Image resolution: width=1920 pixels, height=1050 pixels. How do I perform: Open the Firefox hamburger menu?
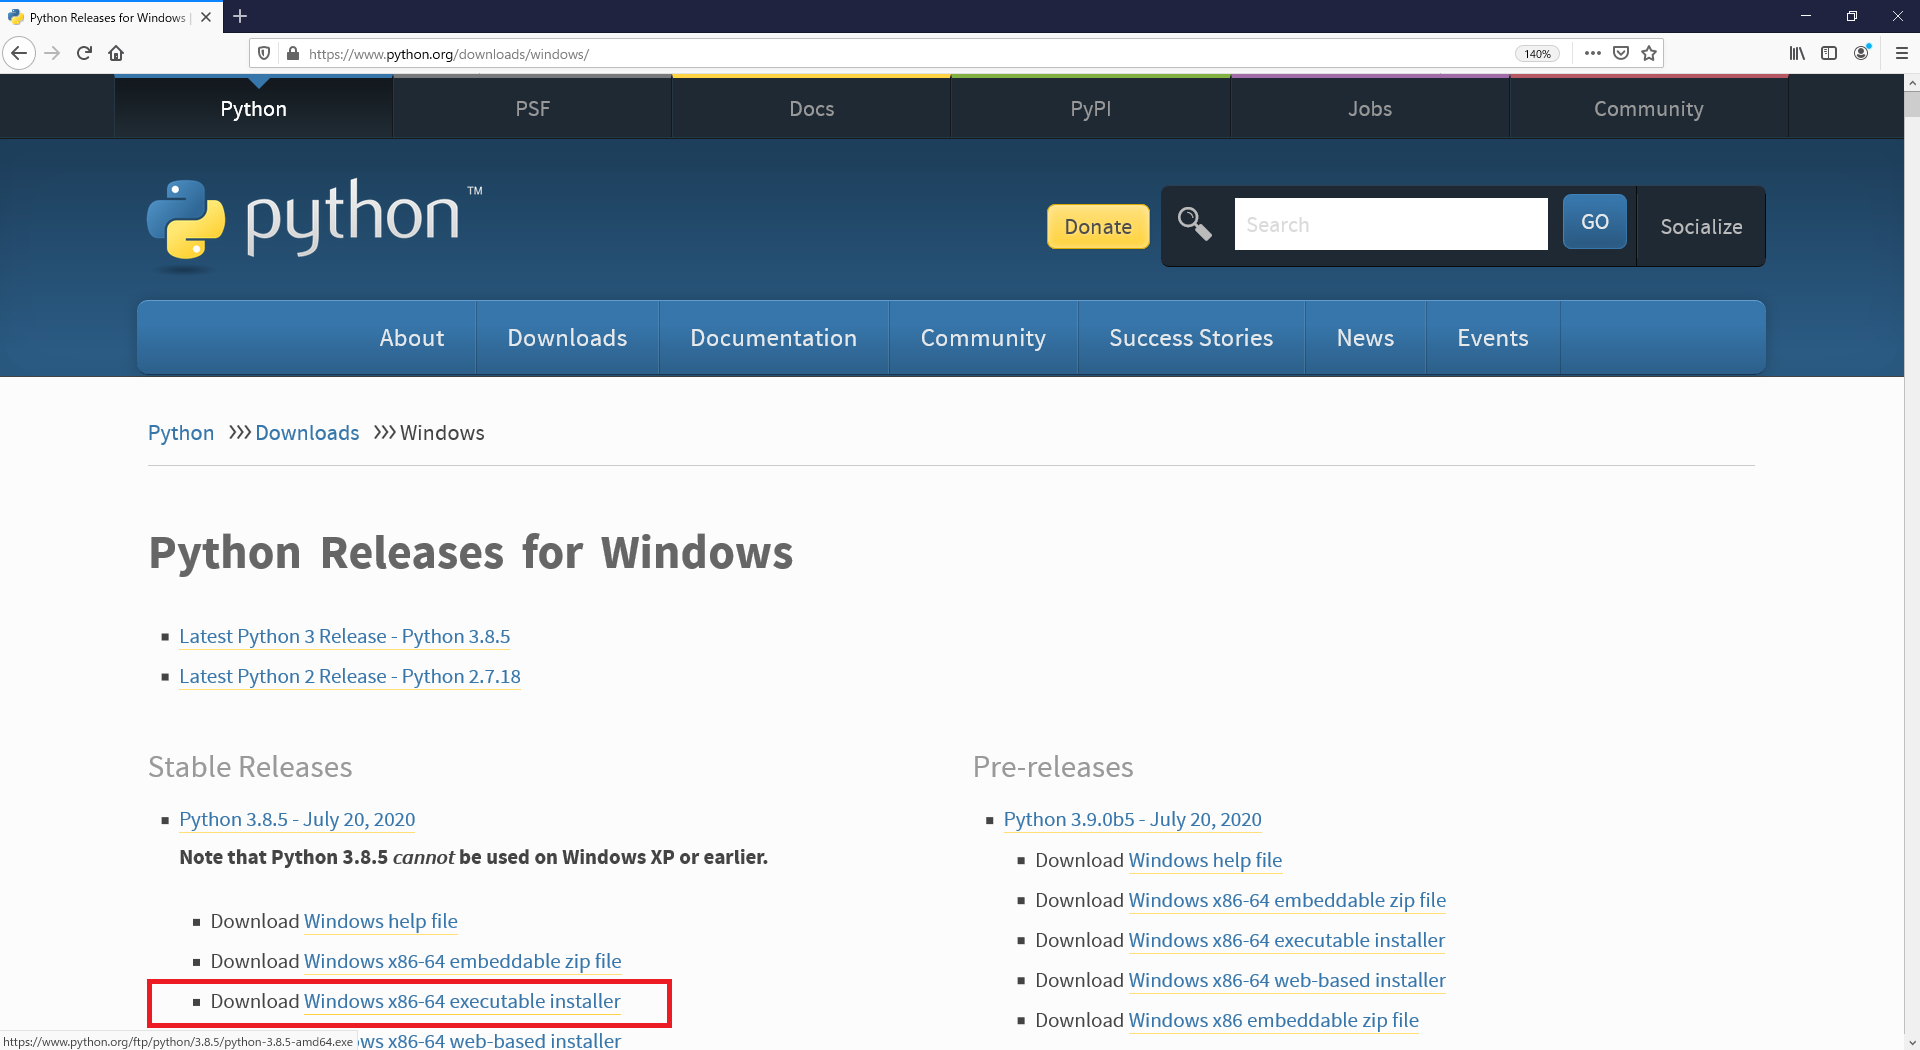coord(1901,53)
